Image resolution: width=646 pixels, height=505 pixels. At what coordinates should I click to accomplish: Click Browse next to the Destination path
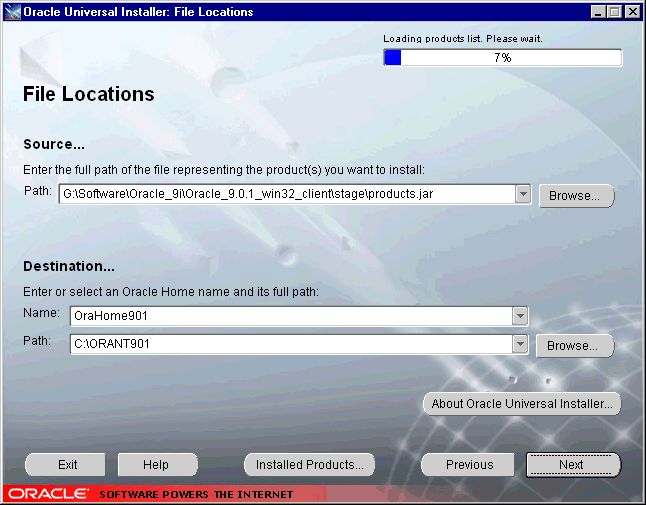pyautogui.click(x=574, y=346)
